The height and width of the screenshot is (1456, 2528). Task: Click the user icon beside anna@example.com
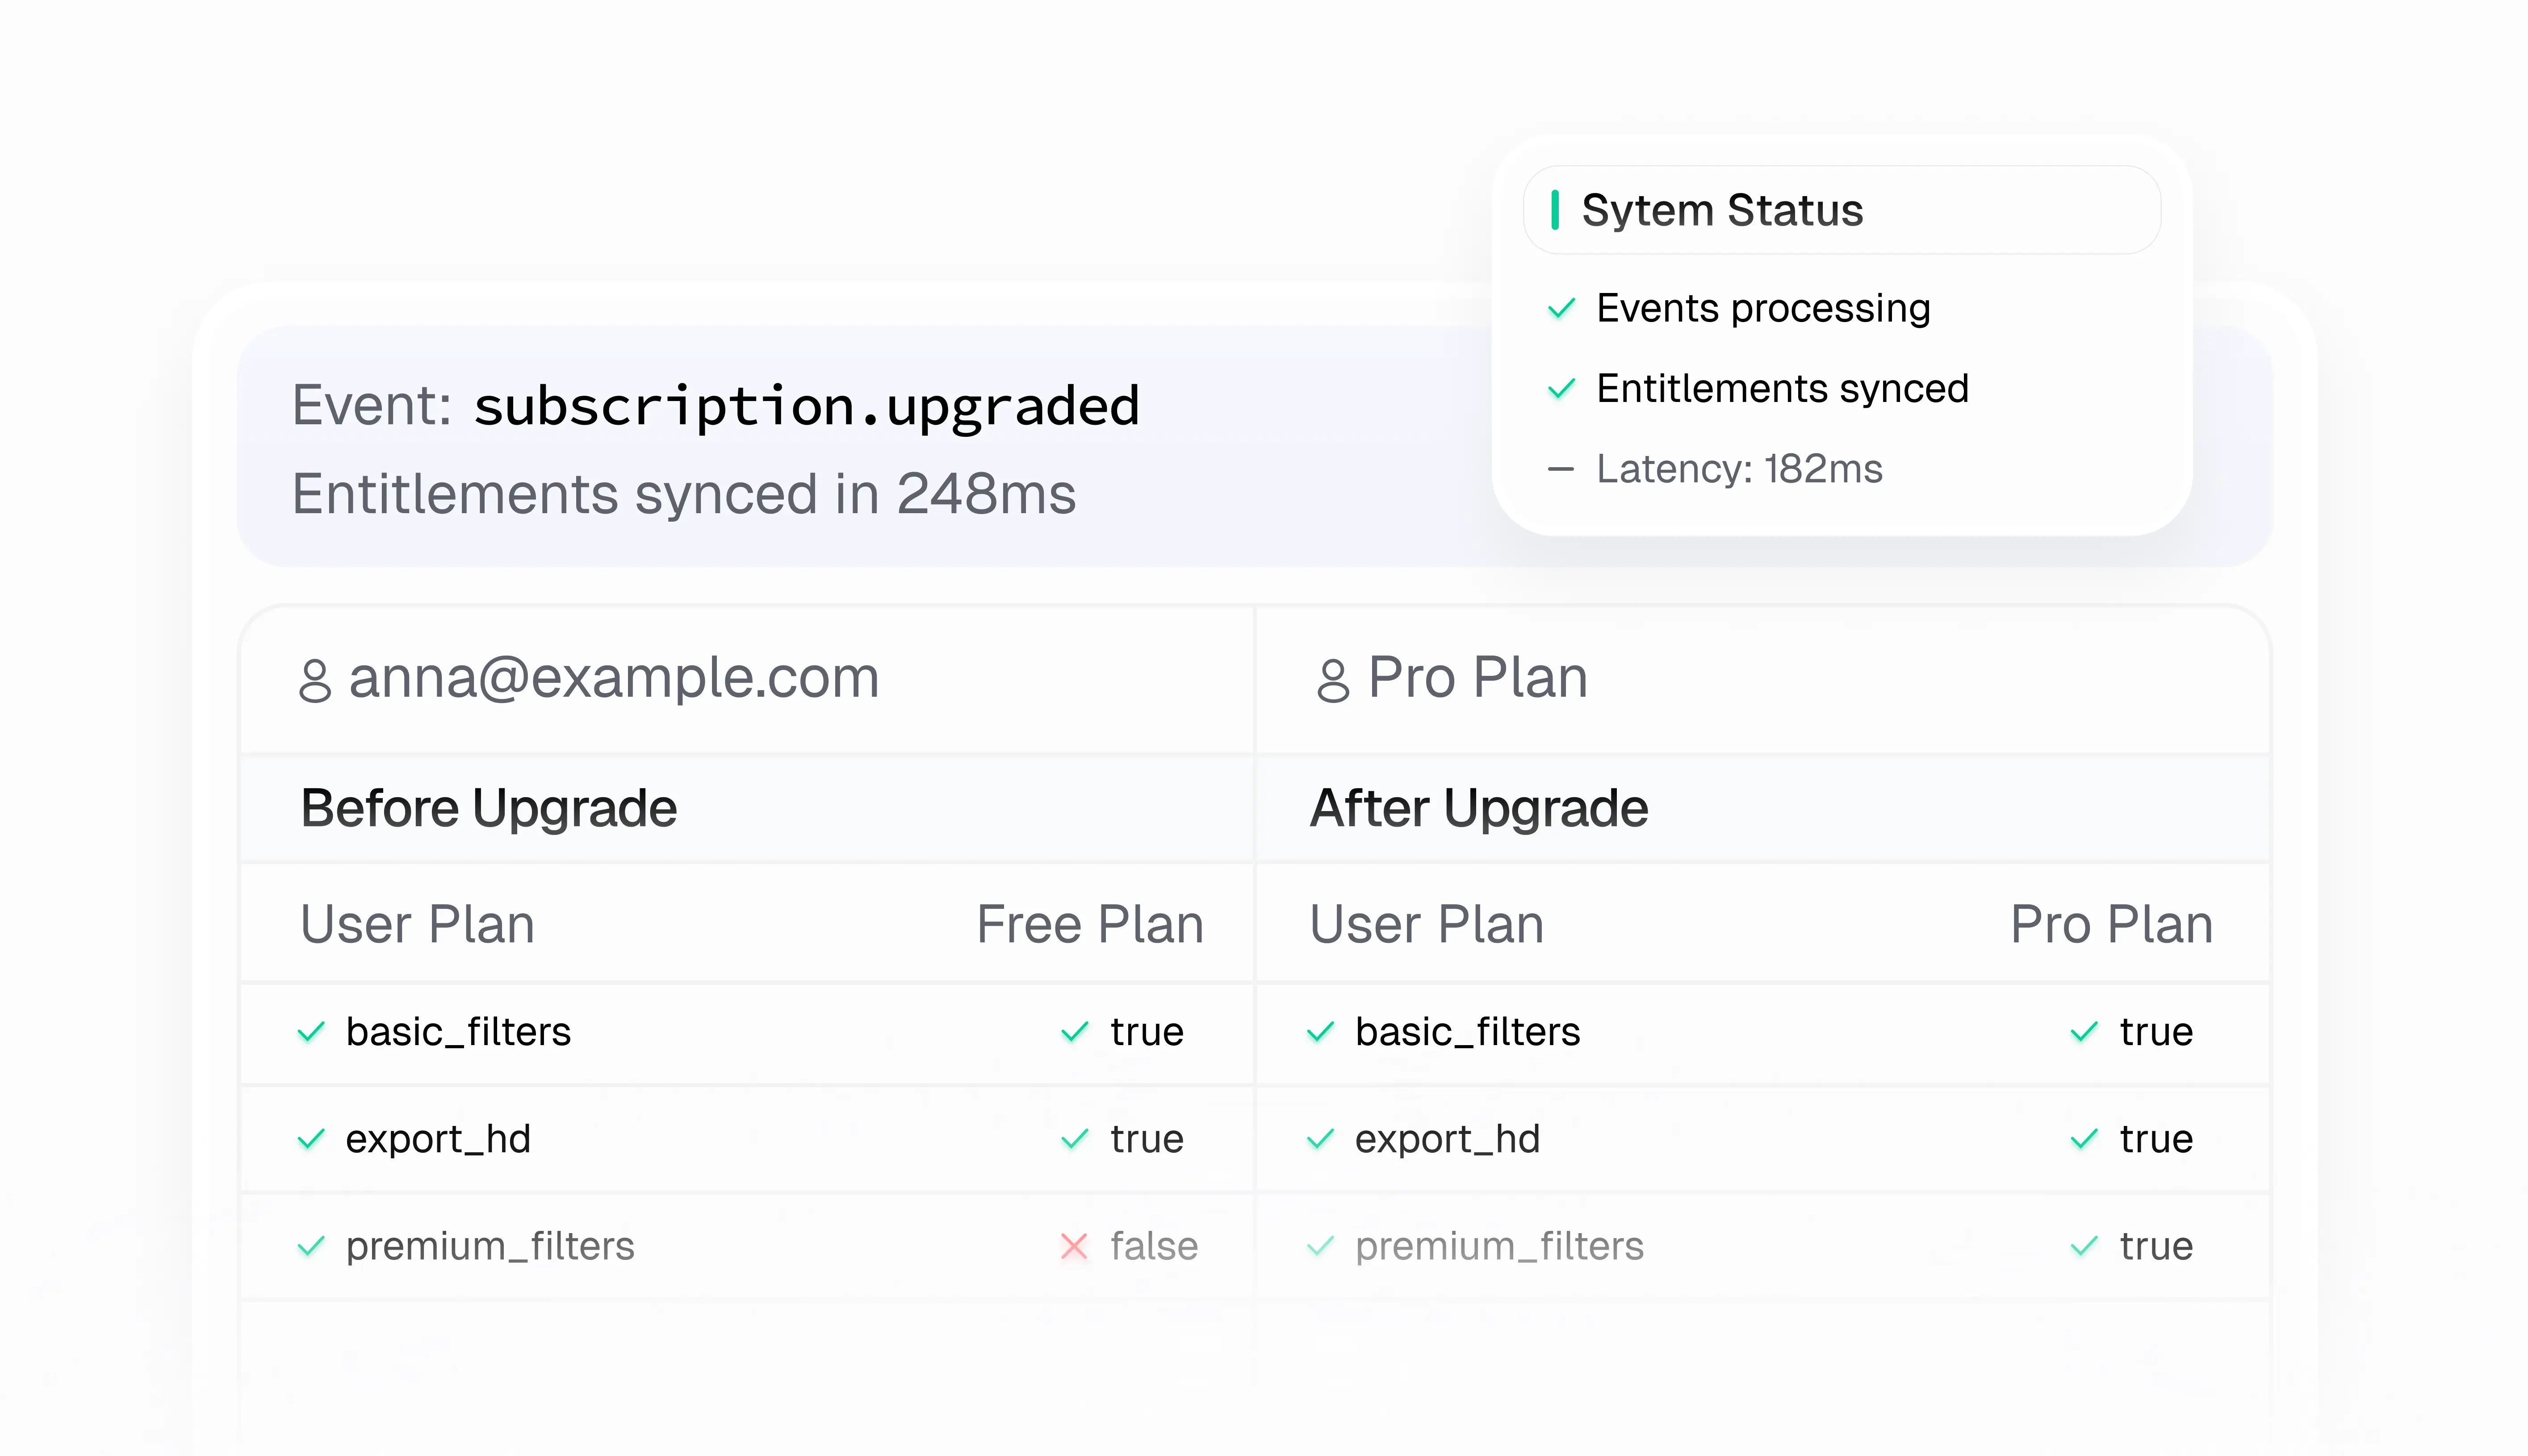pos(315,681)
